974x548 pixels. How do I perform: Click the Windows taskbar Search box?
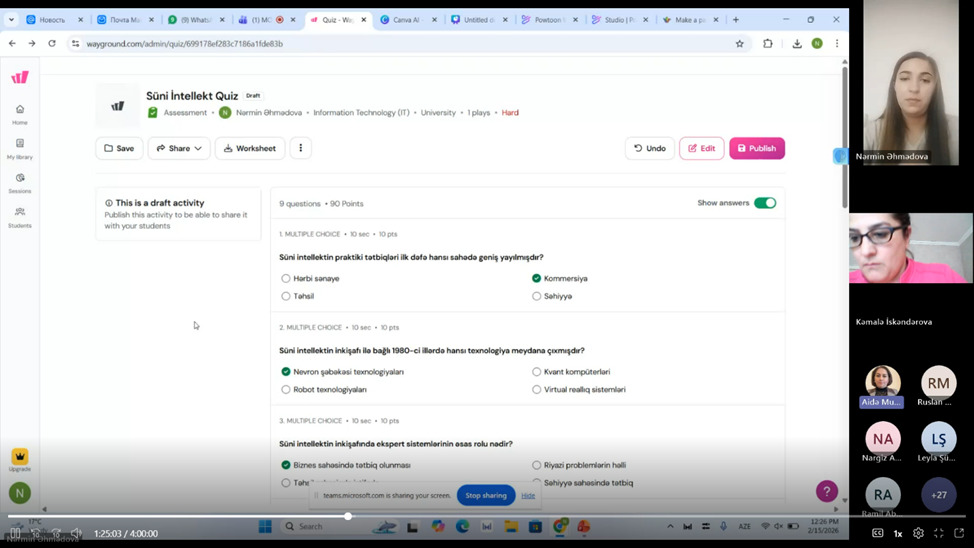coord(318,526)
